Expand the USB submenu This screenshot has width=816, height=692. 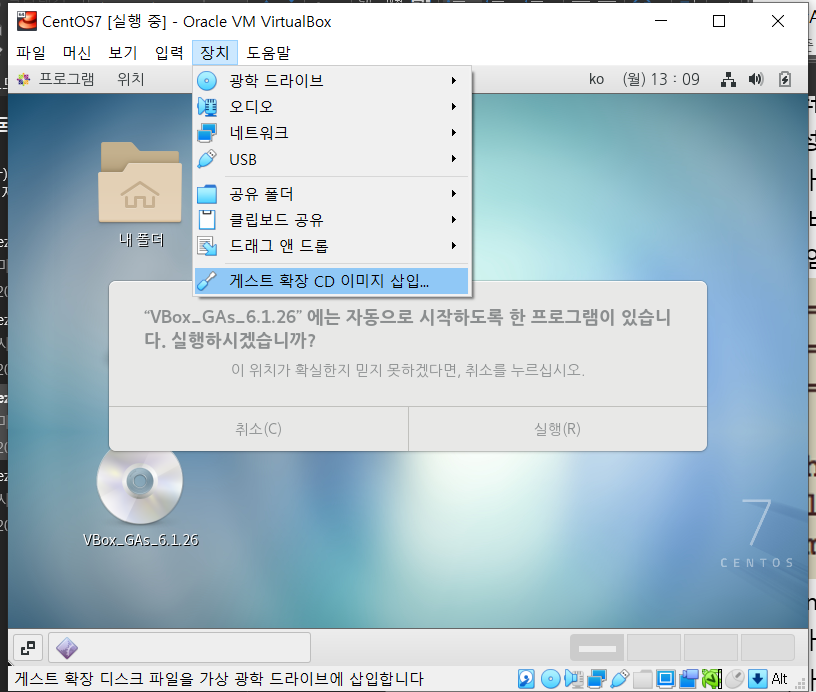332,159
